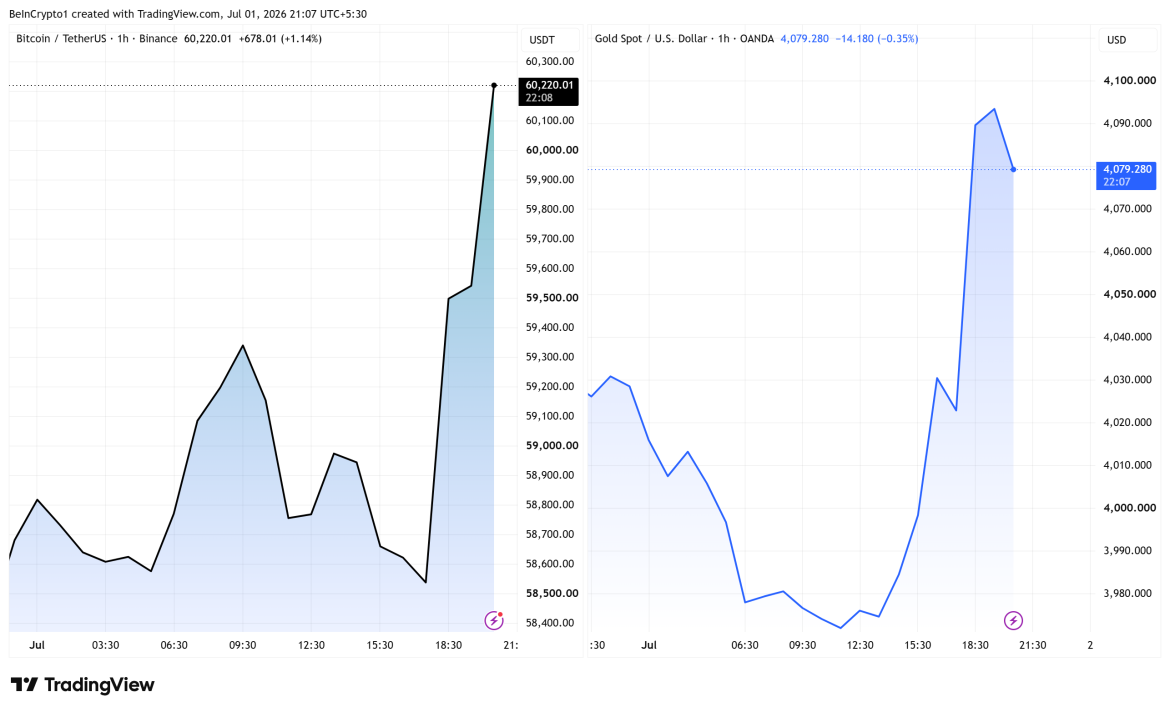Open the USD currency selector
The height and width of the screenshot is (712, 1170).
click(1127, 40)
